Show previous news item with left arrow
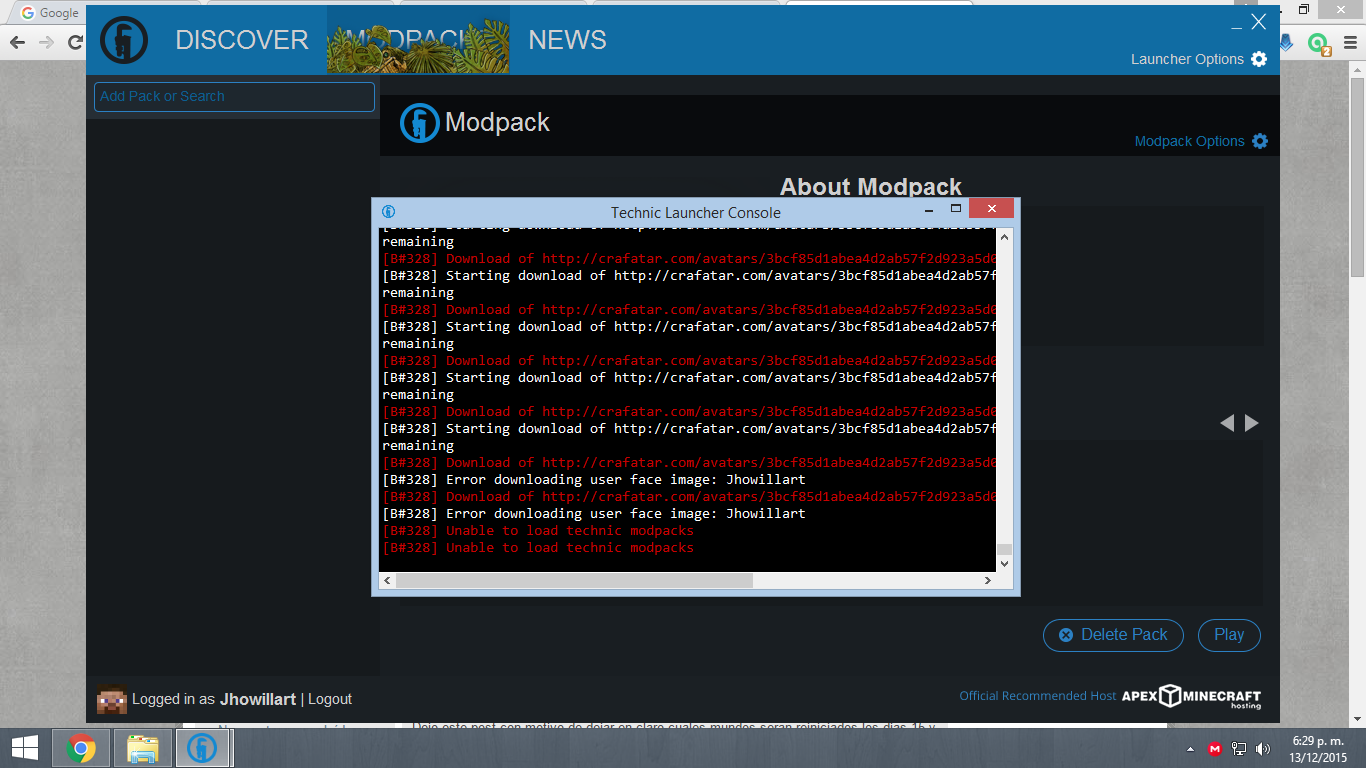The image size is (1366, 768). [1227, 423]
